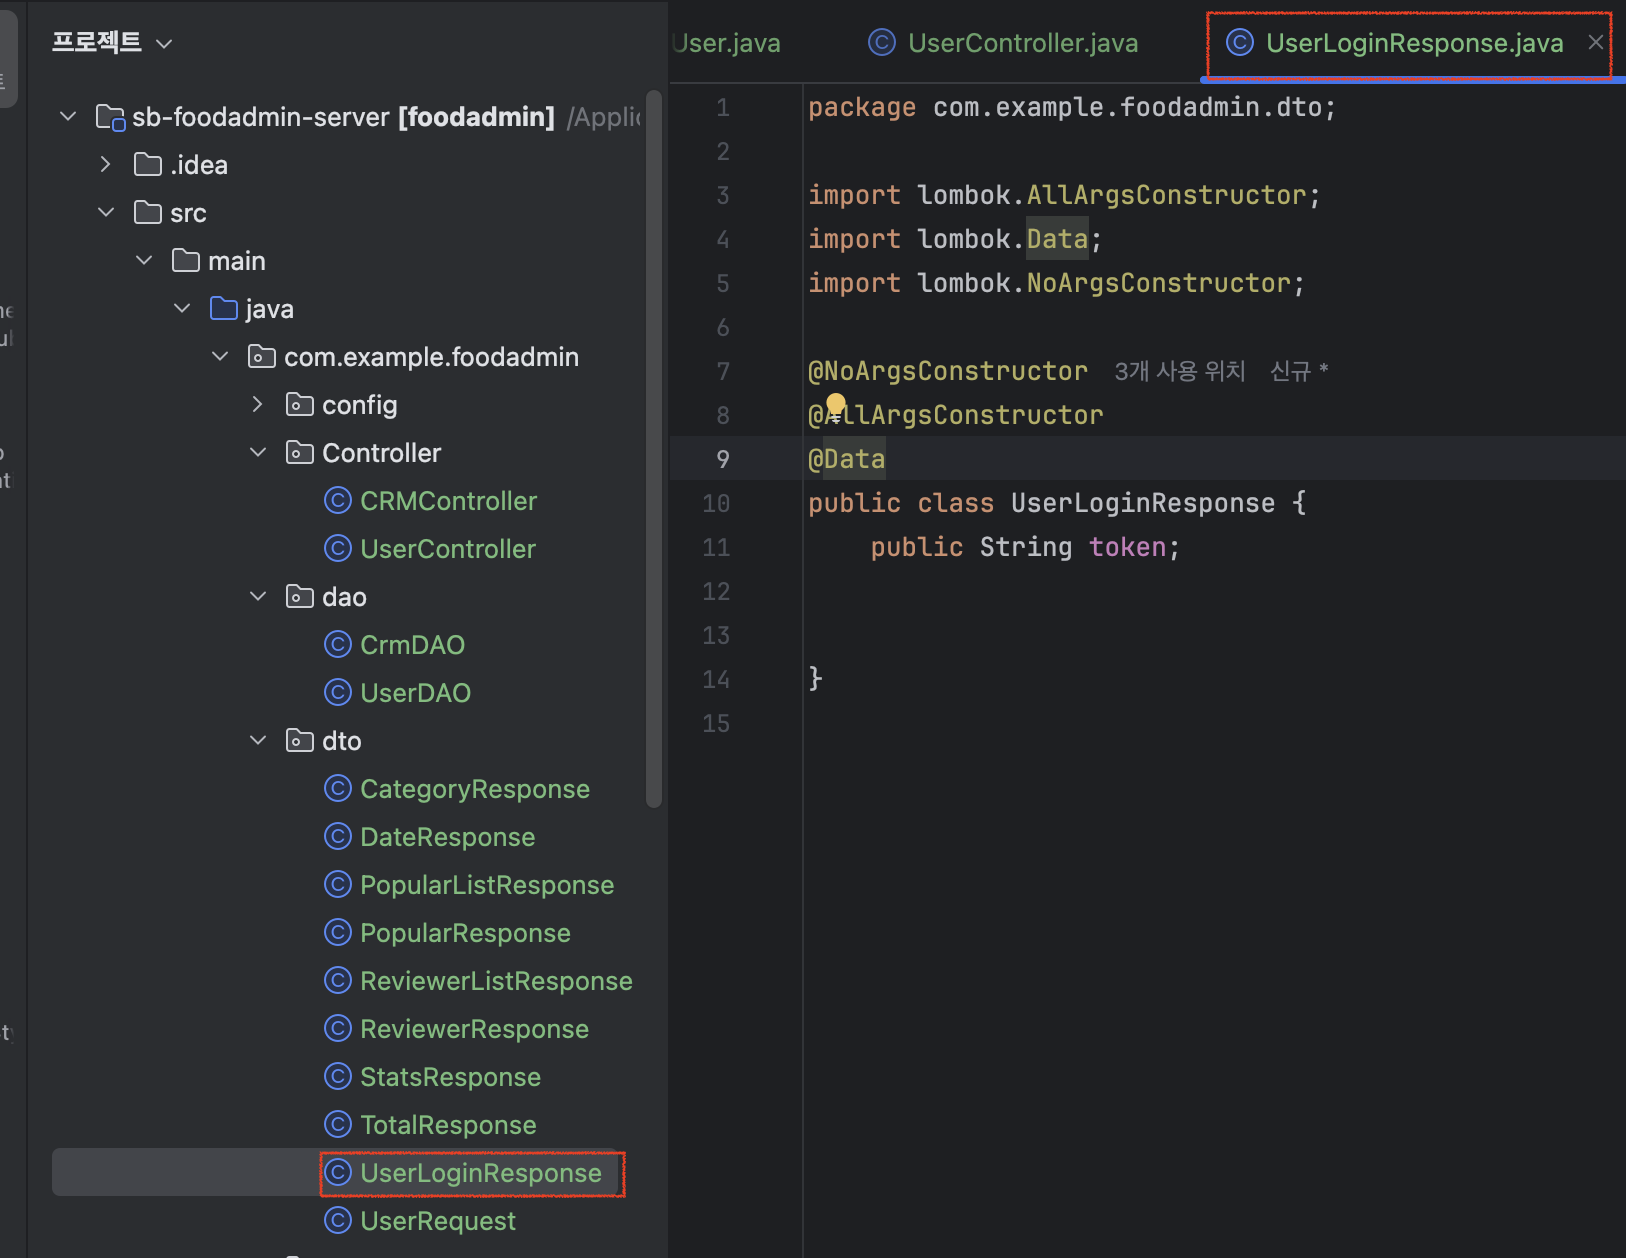Click the config package icon
1626x1258 pixels.
[x=300, y=404]
